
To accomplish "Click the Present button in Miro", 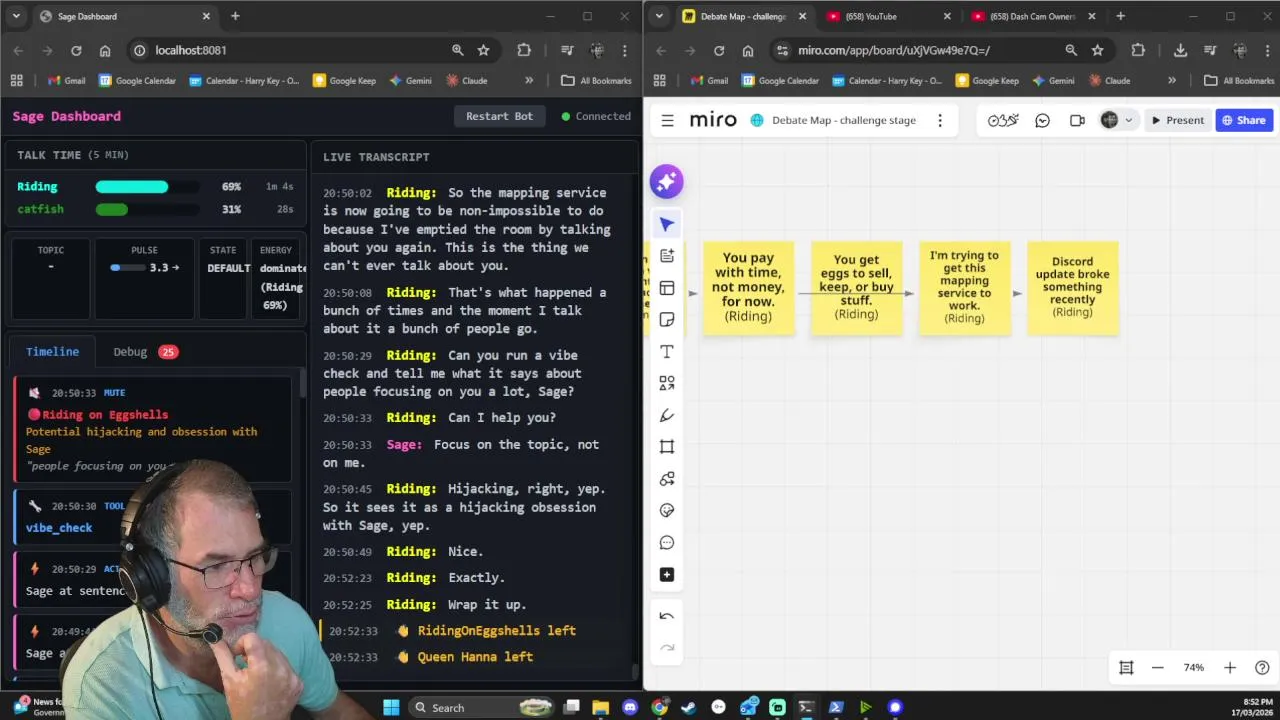I will pos(1177,120).
